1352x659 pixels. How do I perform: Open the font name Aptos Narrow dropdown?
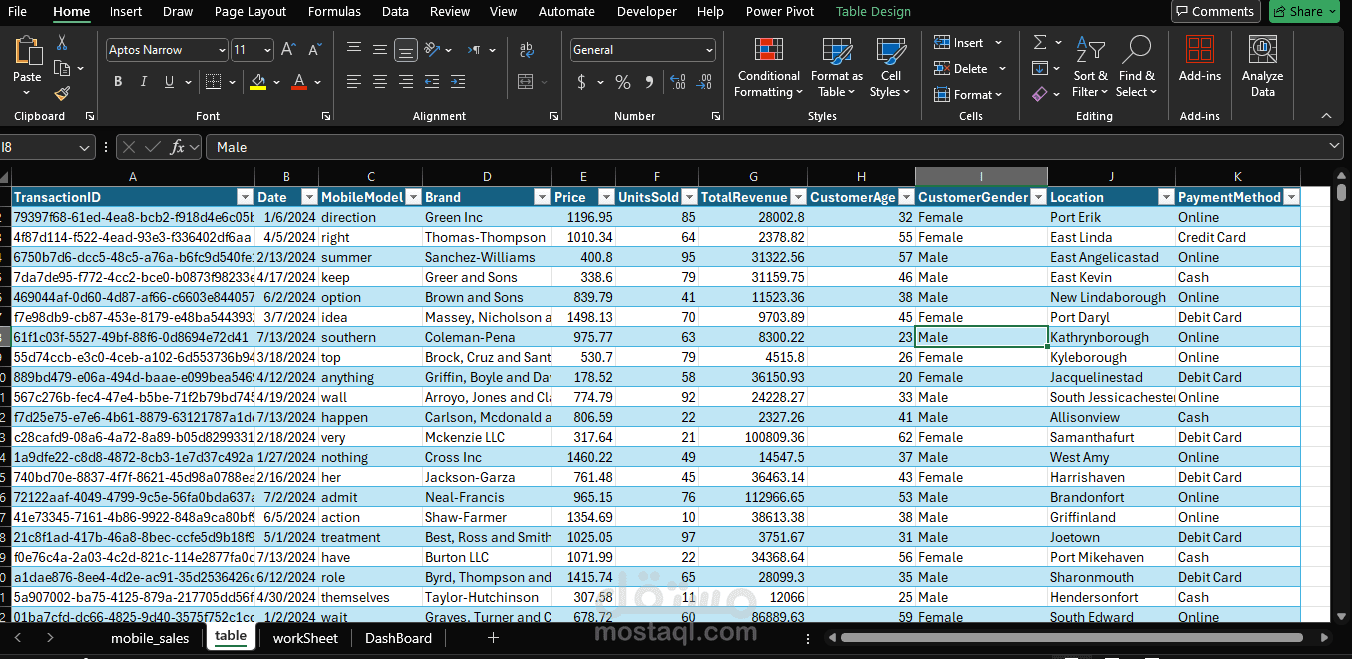222,50
